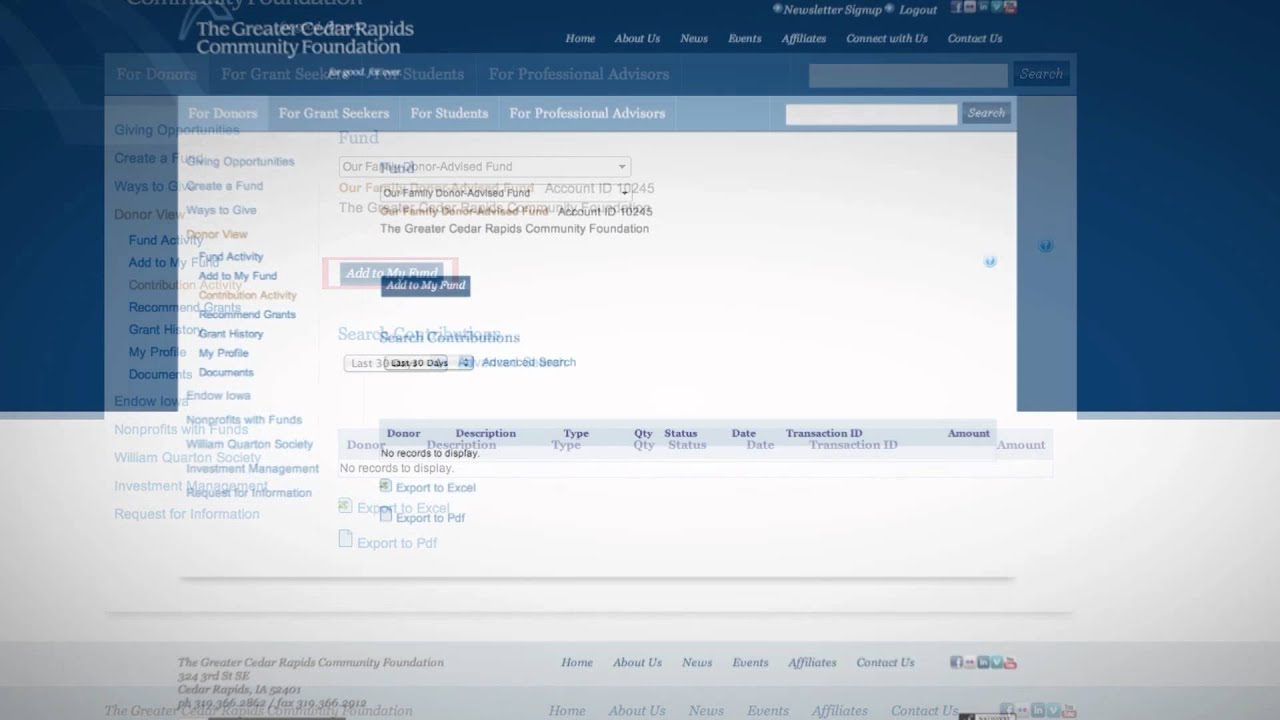The image size is (1280, 720).
Task: Click the Newsletter Signup link
Action: point(832,9)
